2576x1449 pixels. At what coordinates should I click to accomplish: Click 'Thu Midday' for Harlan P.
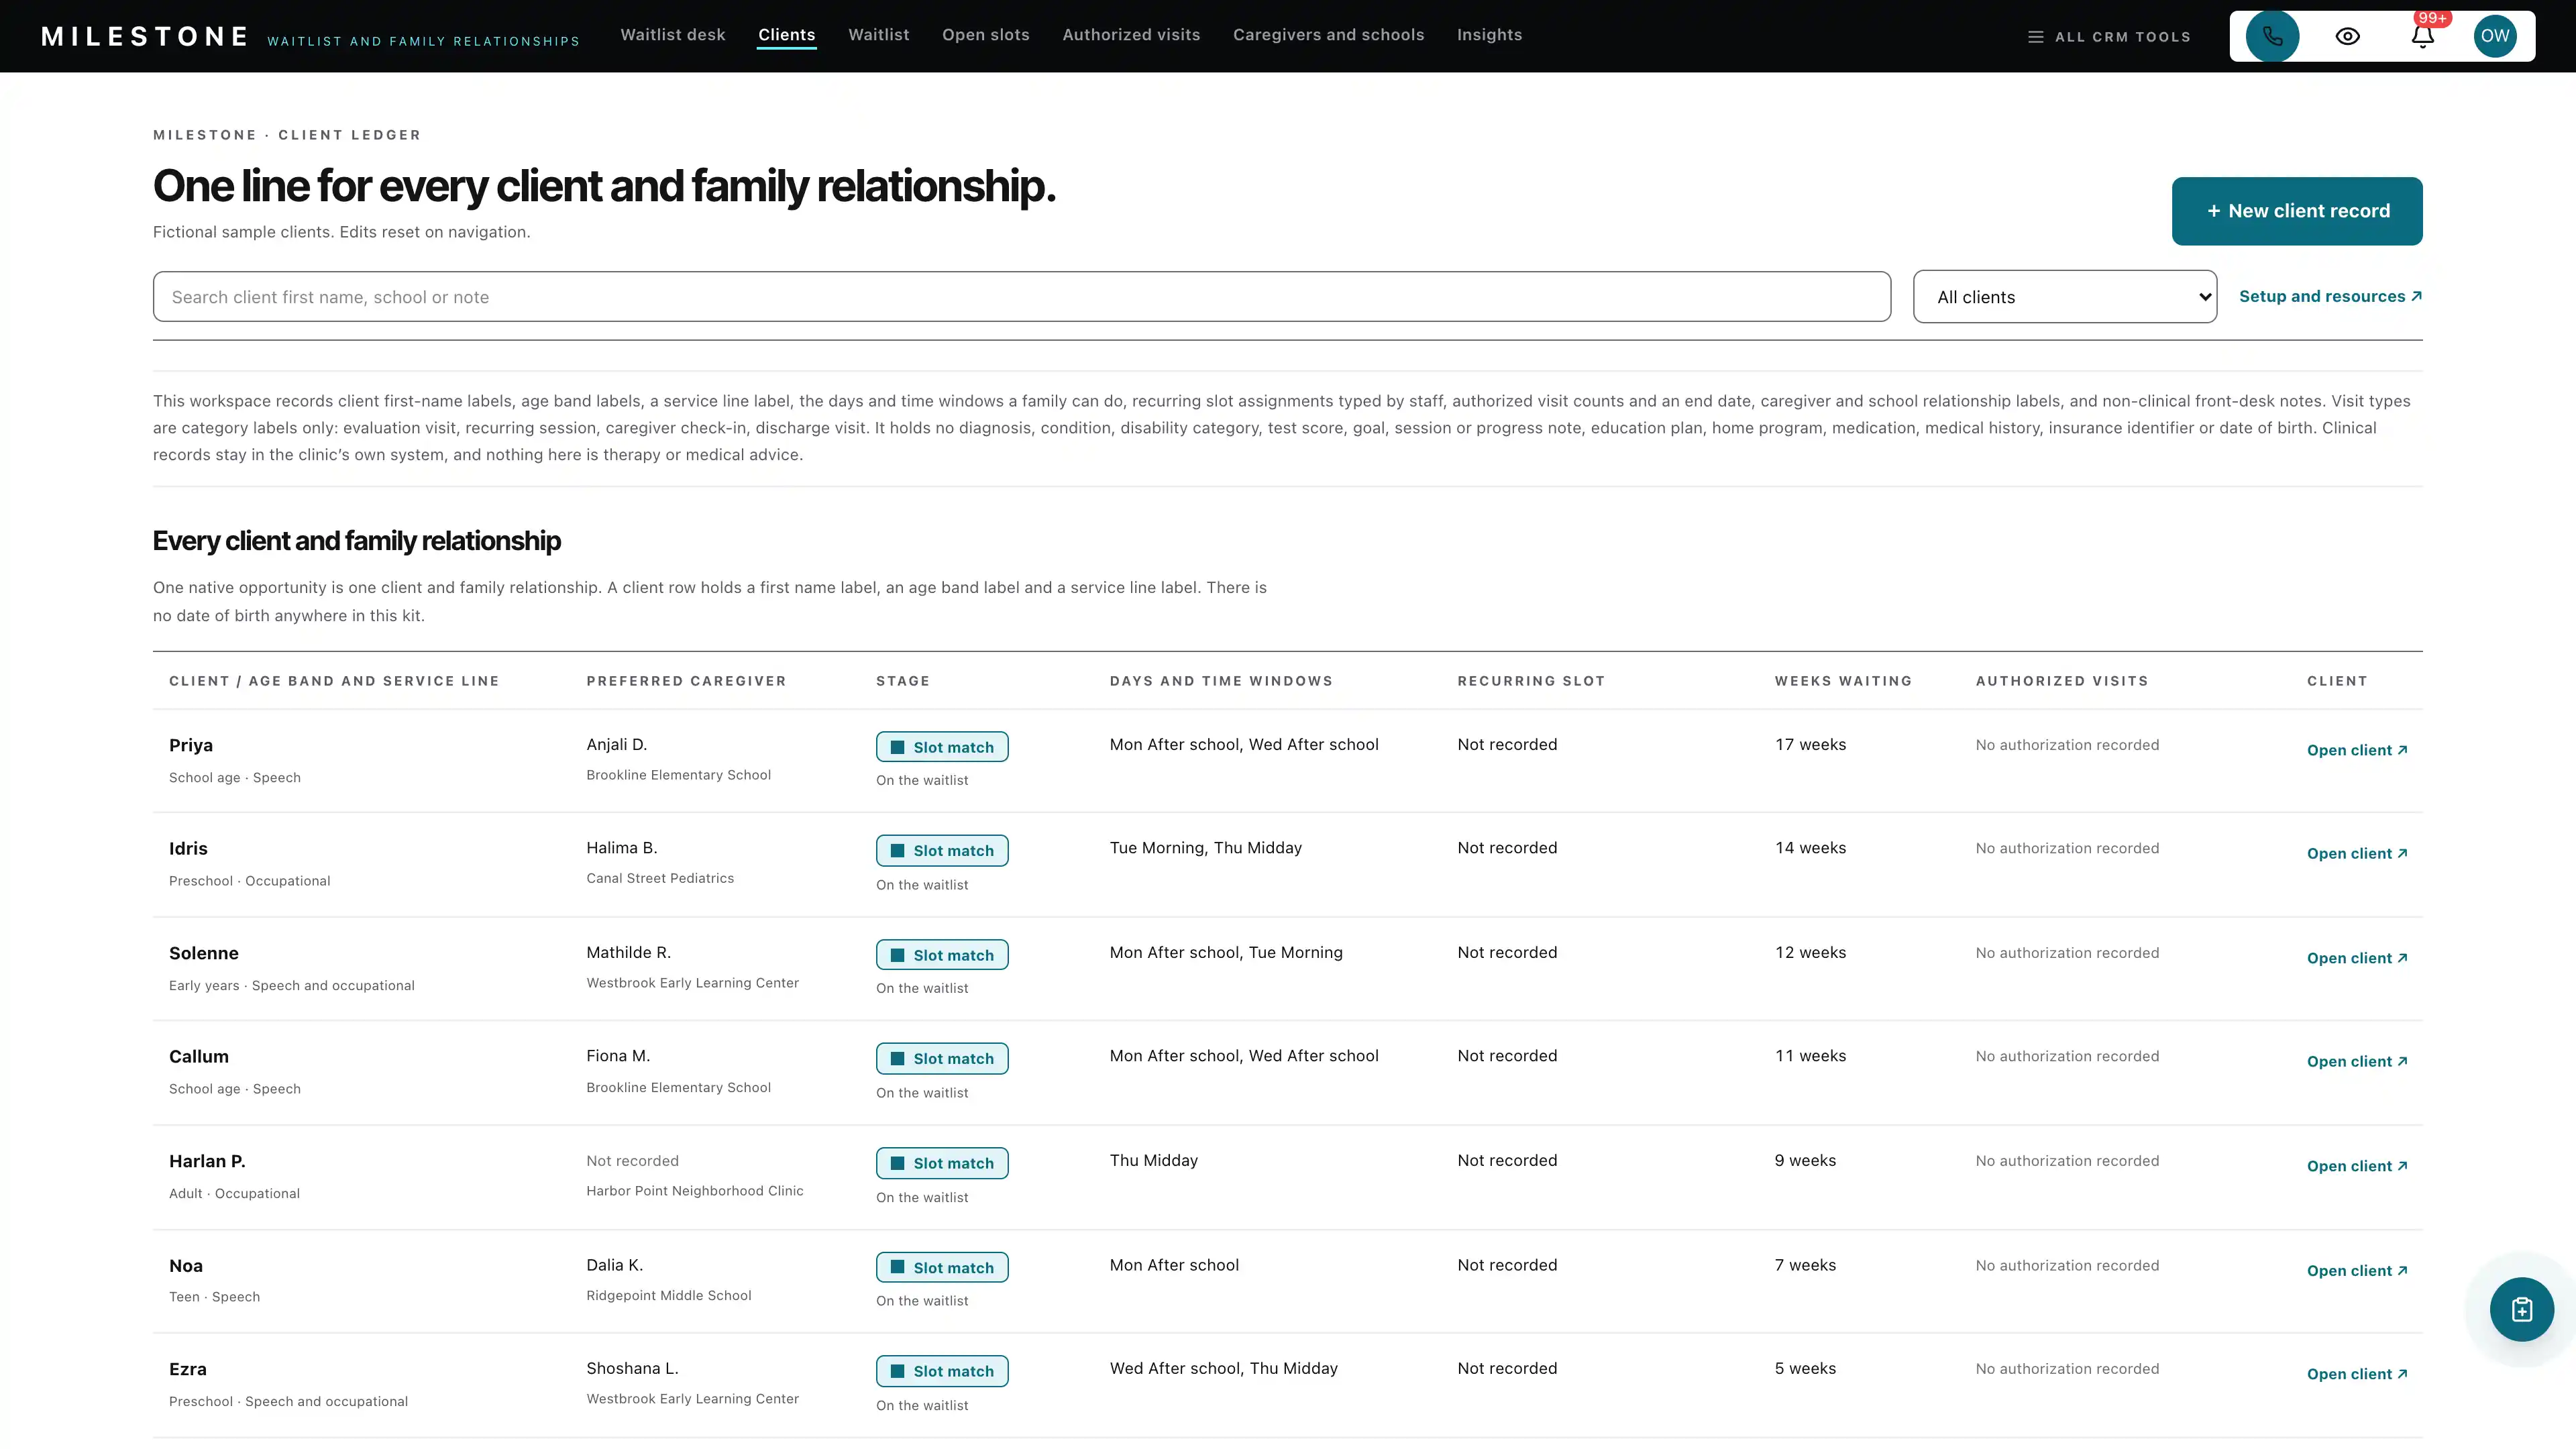coord(1153,1161)
